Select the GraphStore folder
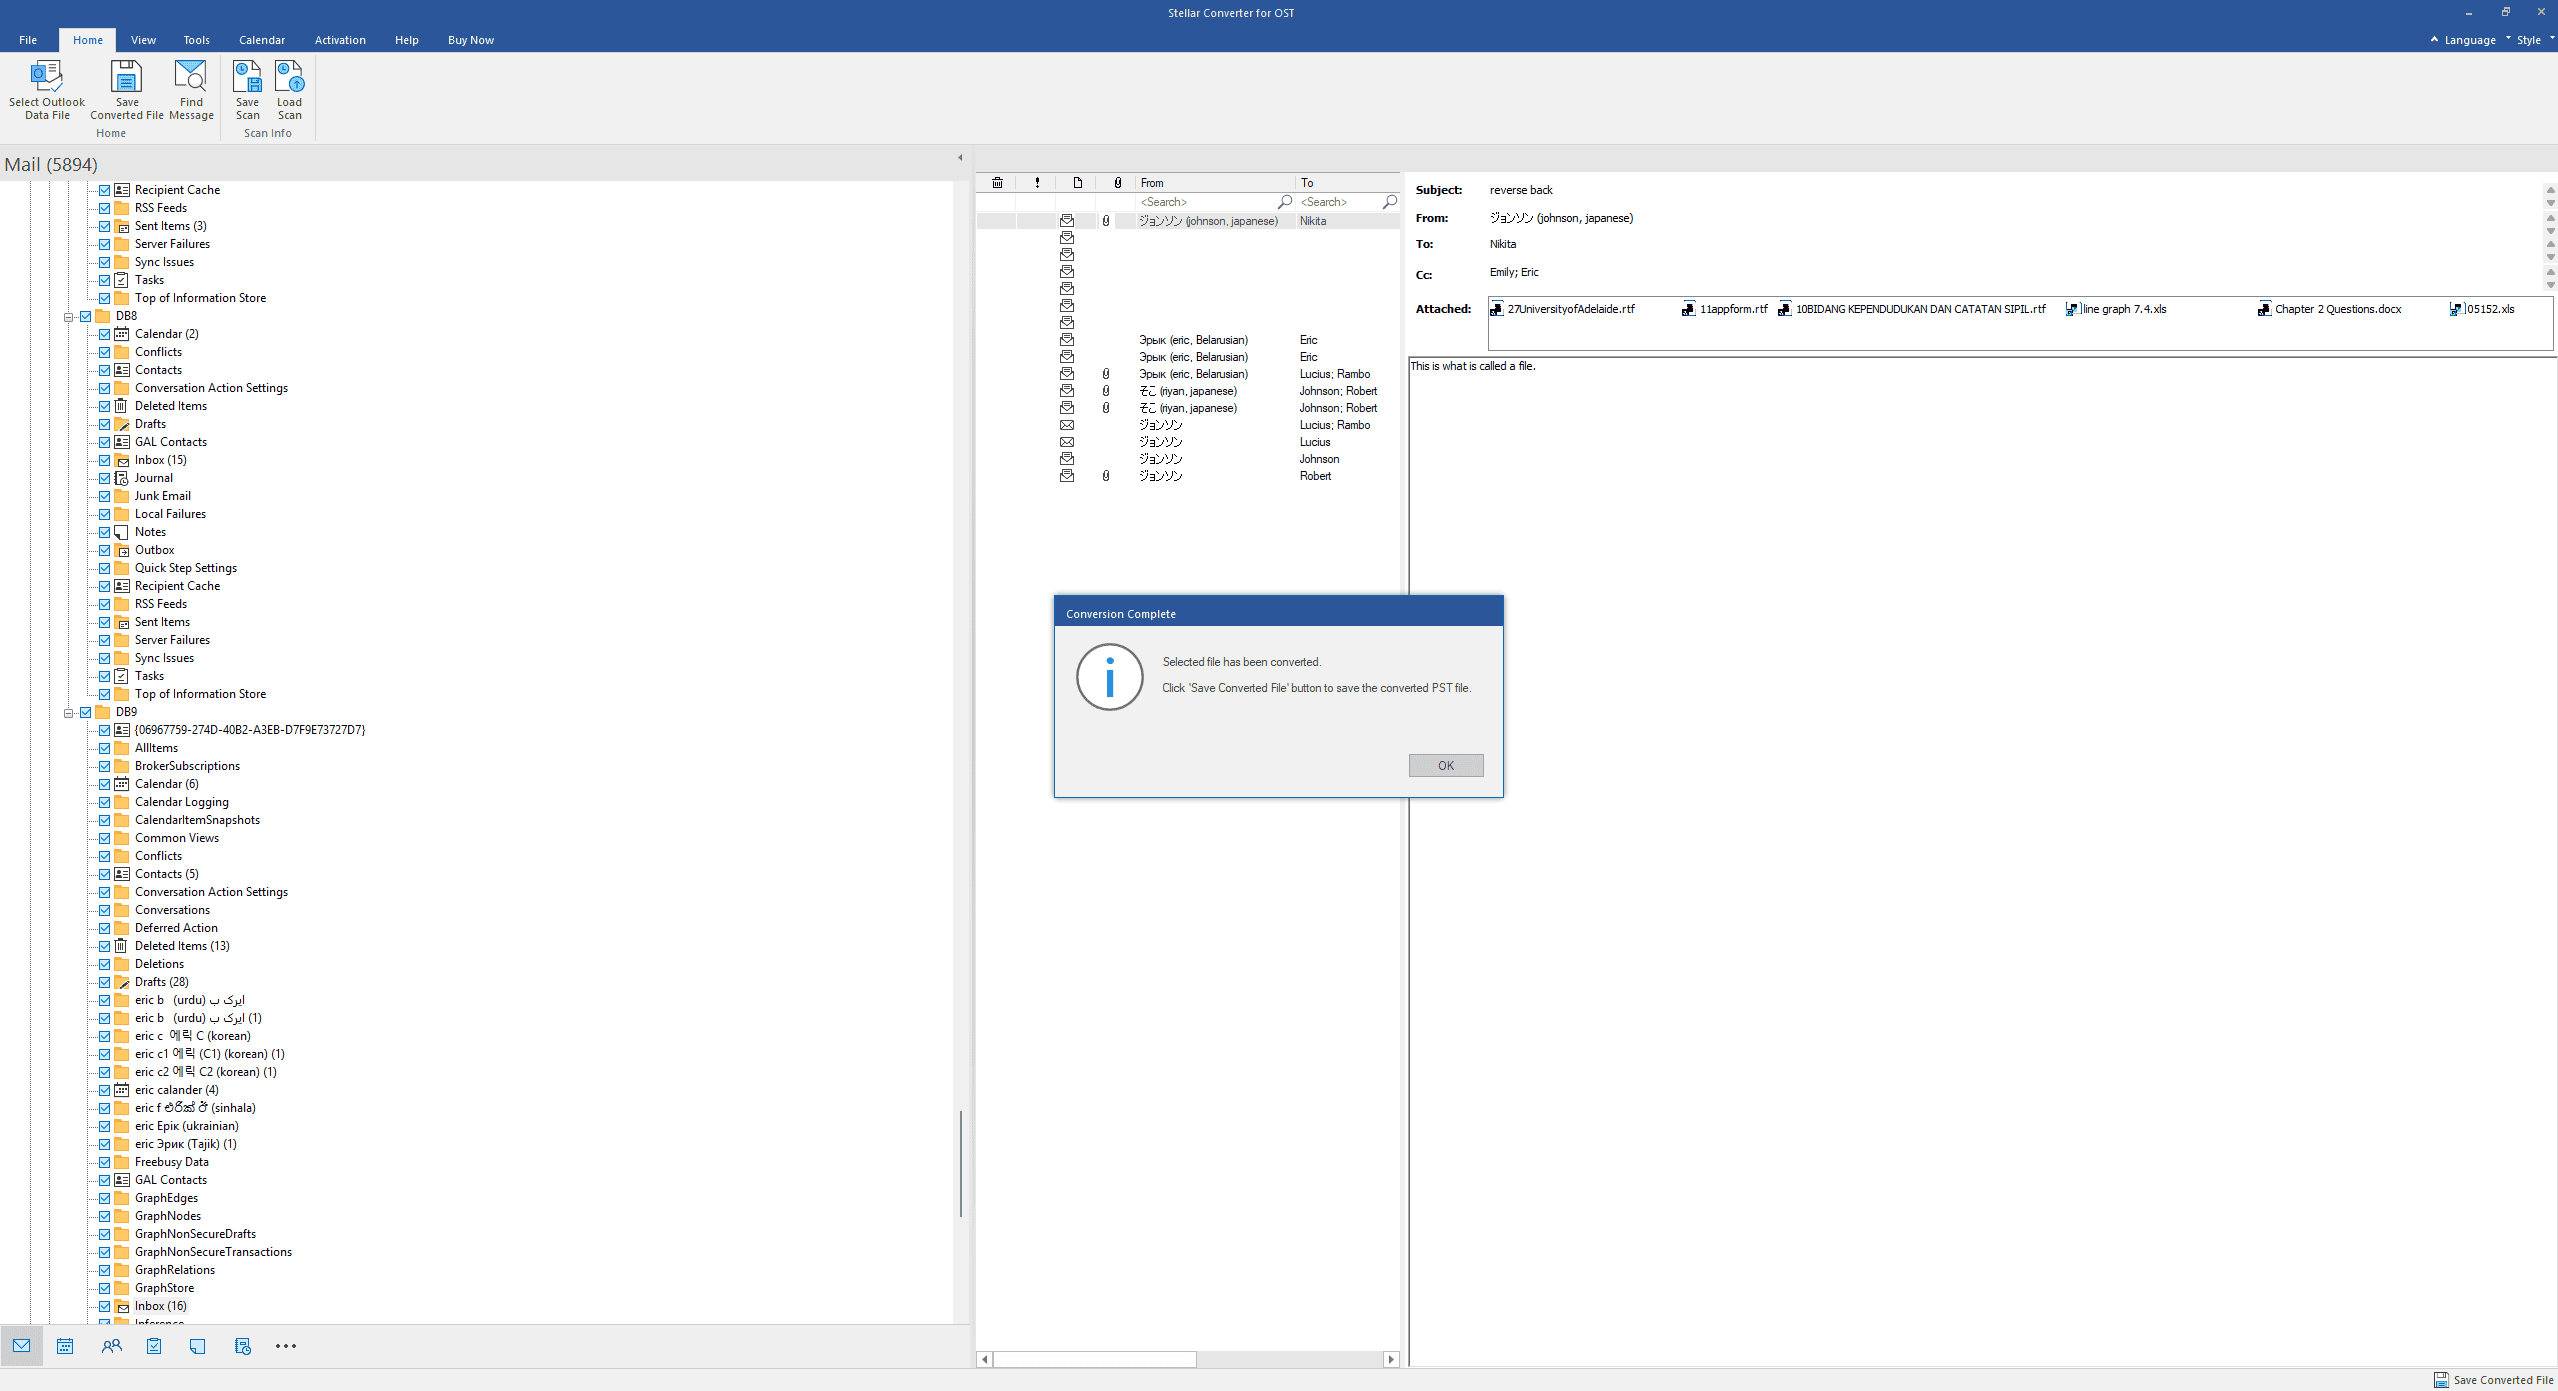 (164, 1288)
